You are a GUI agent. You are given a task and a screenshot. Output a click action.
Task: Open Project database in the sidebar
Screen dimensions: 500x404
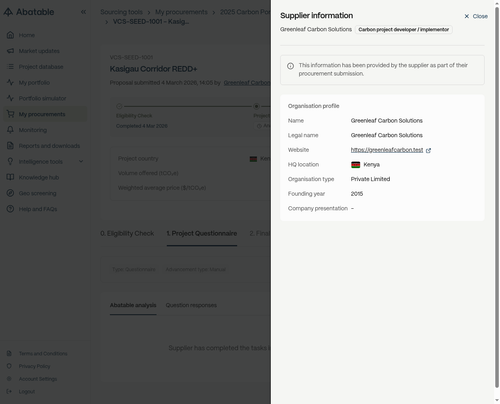point(41,67)
